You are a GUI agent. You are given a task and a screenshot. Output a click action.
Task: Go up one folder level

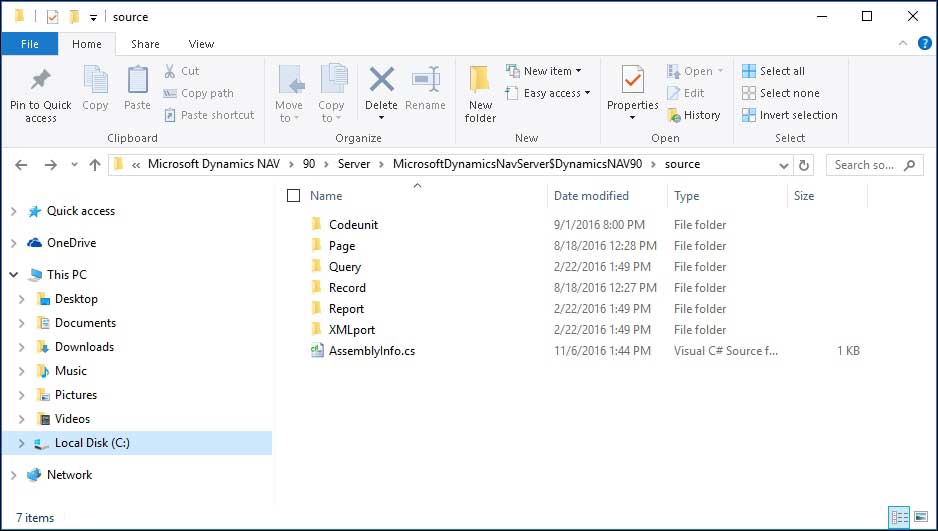[x=95, y=165]
